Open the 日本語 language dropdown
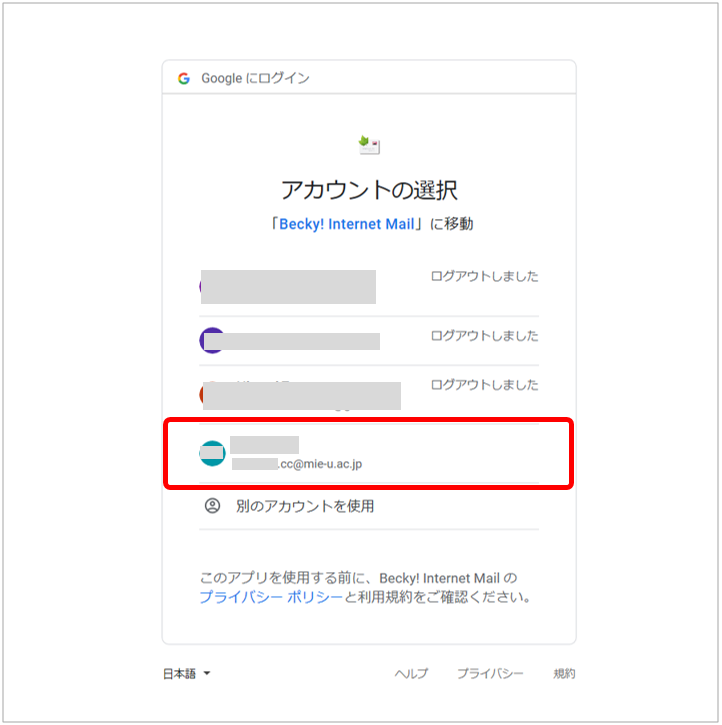 click(x=187, y=674)
